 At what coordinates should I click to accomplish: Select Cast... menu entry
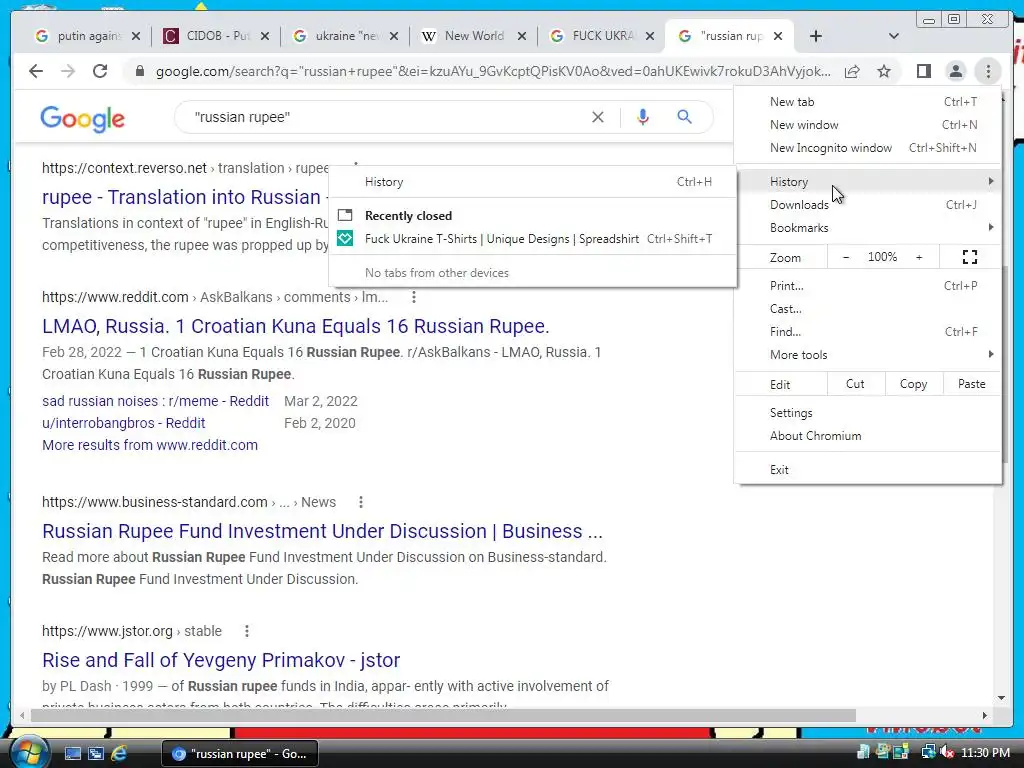867,309
